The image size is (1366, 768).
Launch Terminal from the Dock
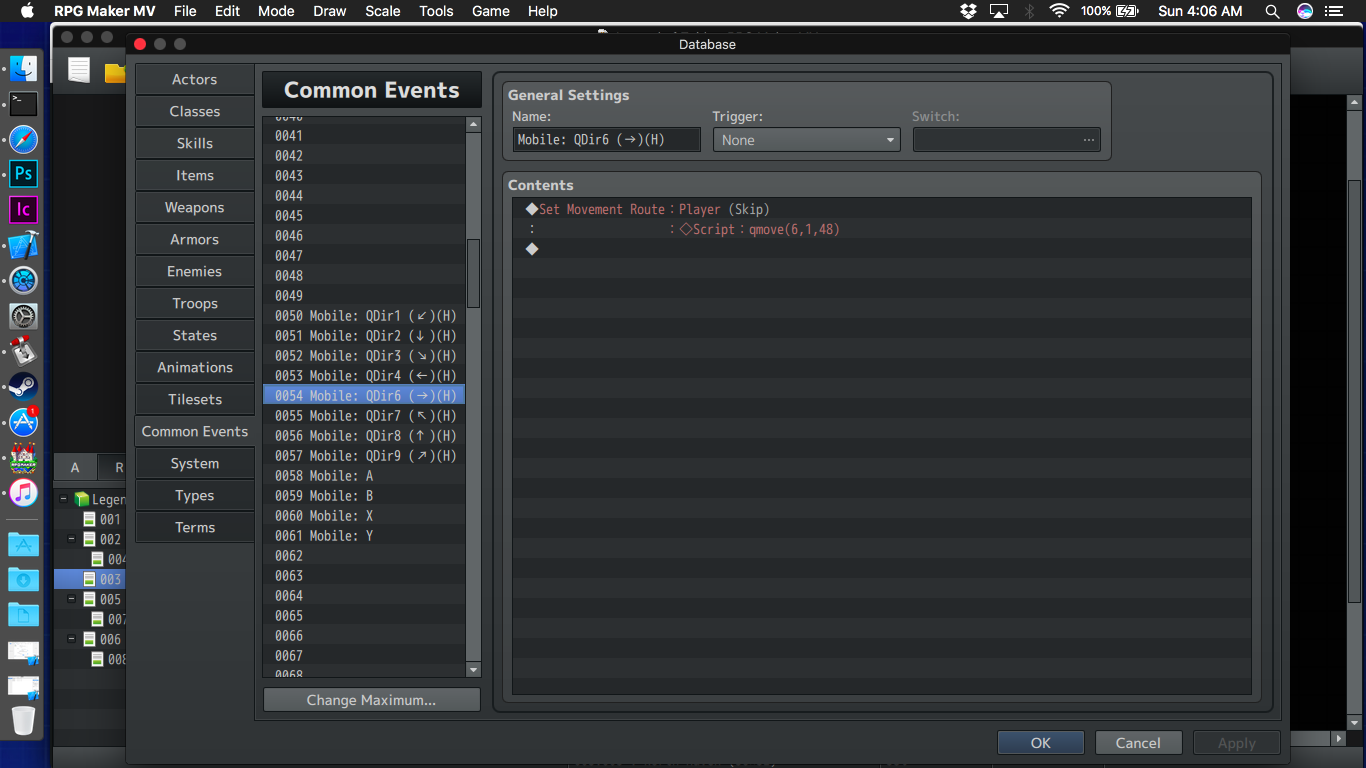point(23,103)
